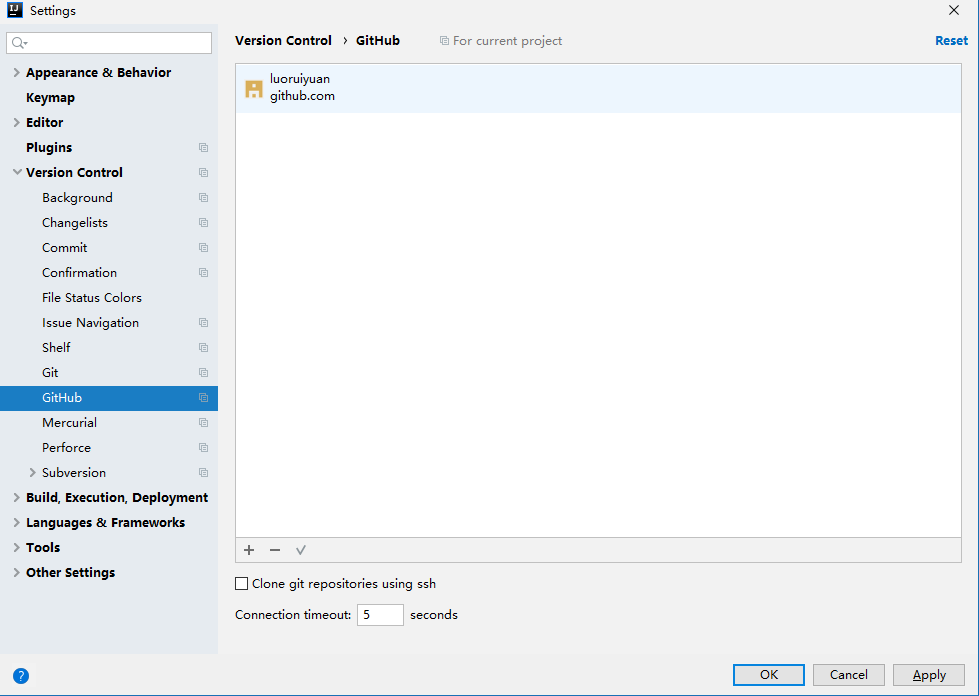The image size is (979, 696).
Task: Select the Commit settings item
Action: (x=64, y=248)
